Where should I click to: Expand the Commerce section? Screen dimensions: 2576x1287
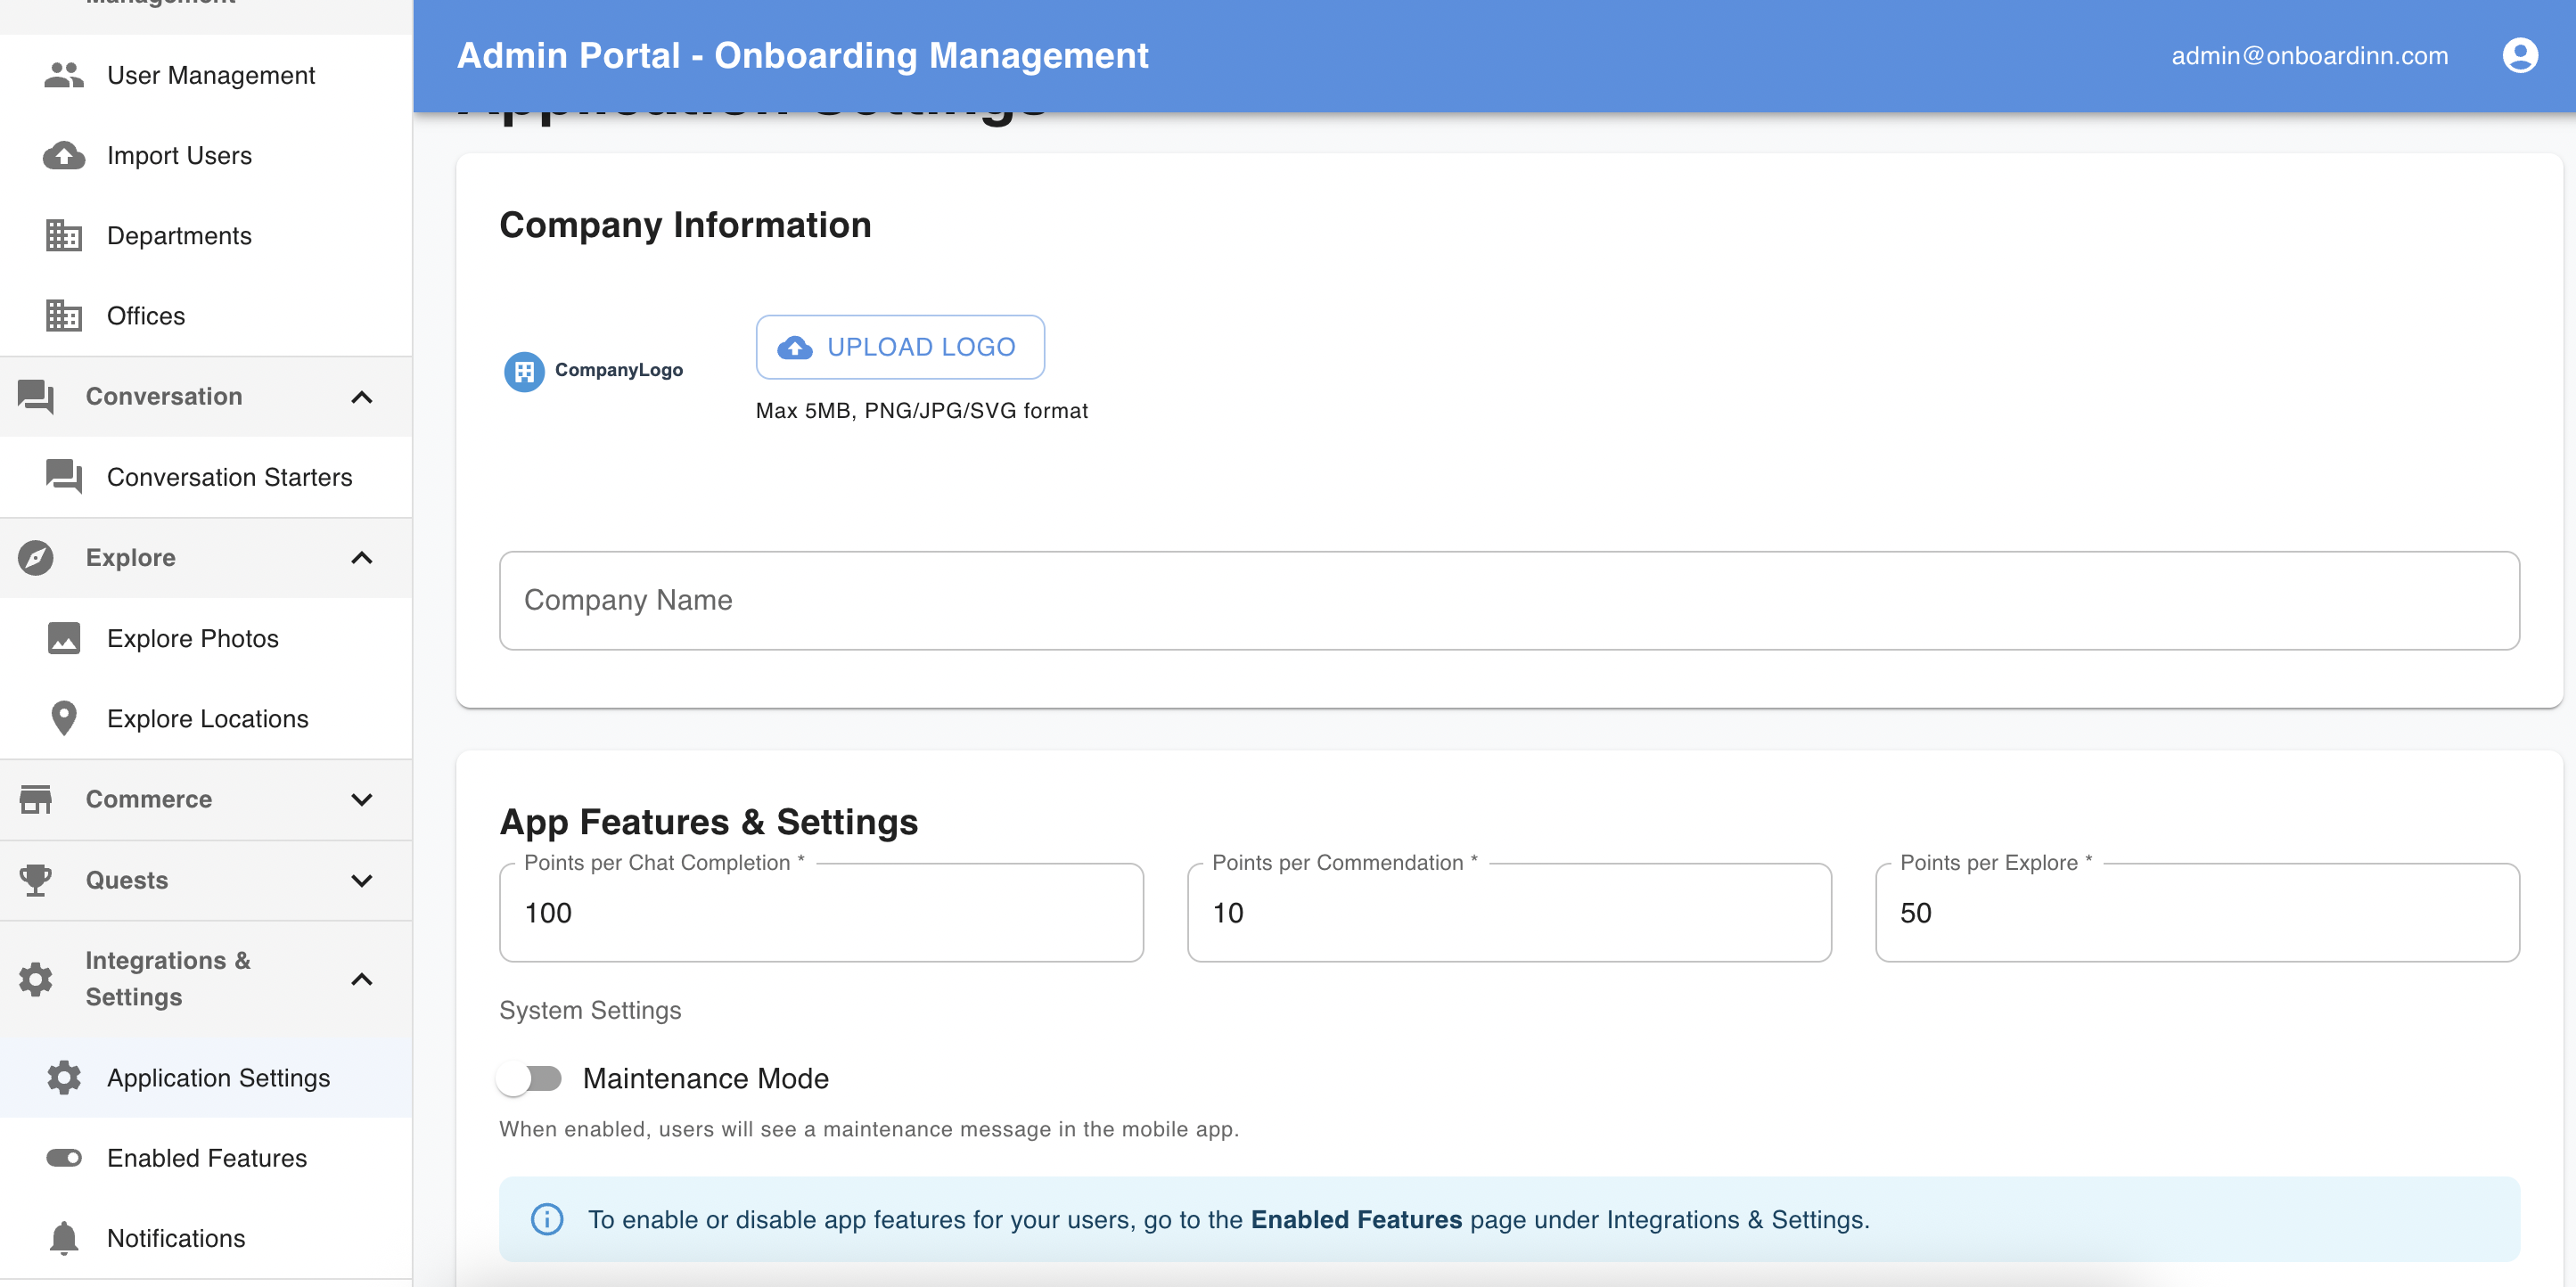point(361,799)
